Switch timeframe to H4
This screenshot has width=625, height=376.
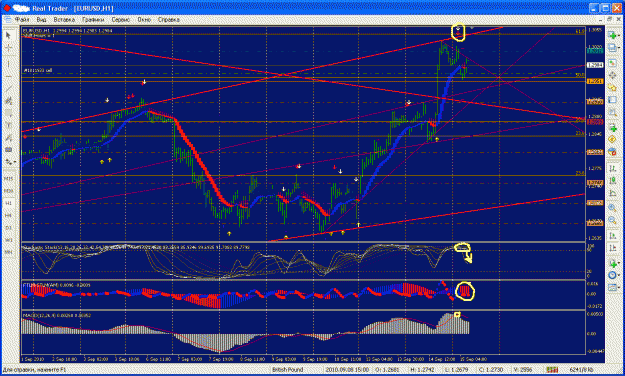8,216
